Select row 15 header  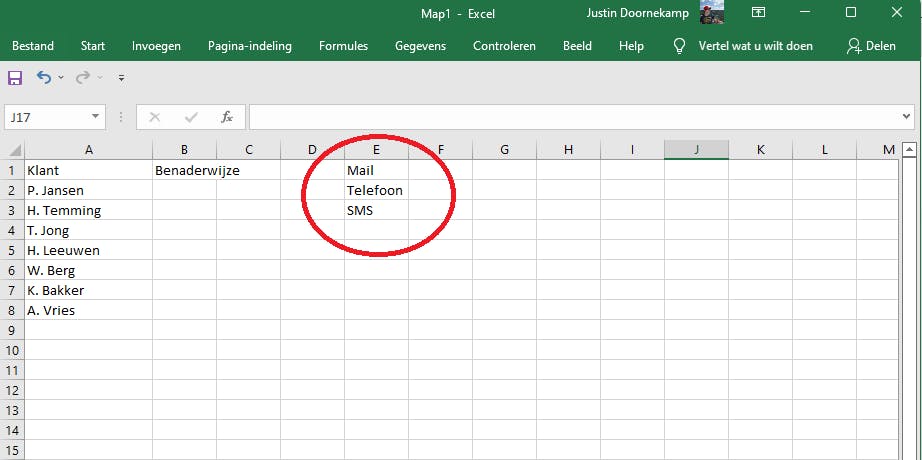pyautogui.click(x=12, y=451)
